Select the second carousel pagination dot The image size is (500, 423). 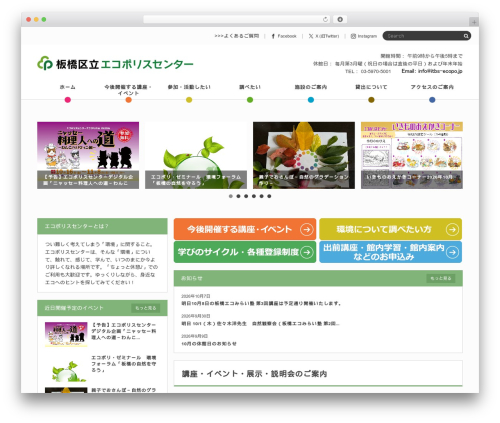click(238, 196)
